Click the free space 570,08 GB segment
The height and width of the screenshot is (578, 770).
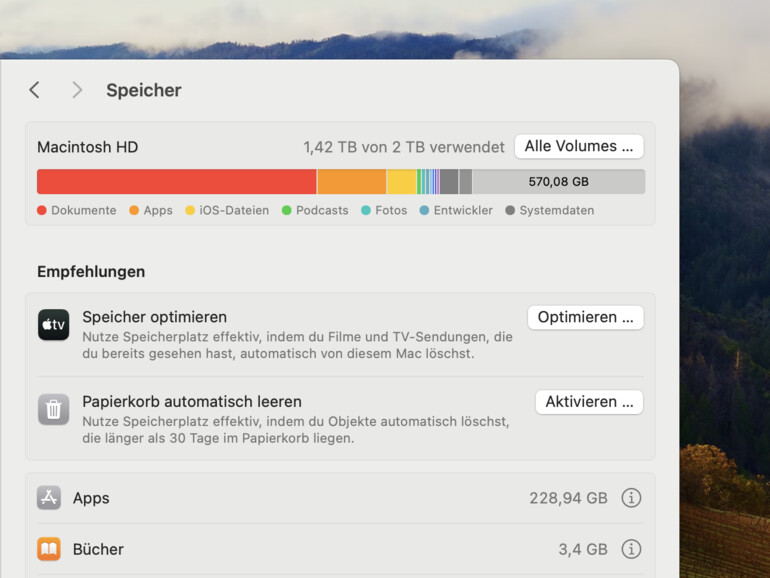click(x=558, y=182)
